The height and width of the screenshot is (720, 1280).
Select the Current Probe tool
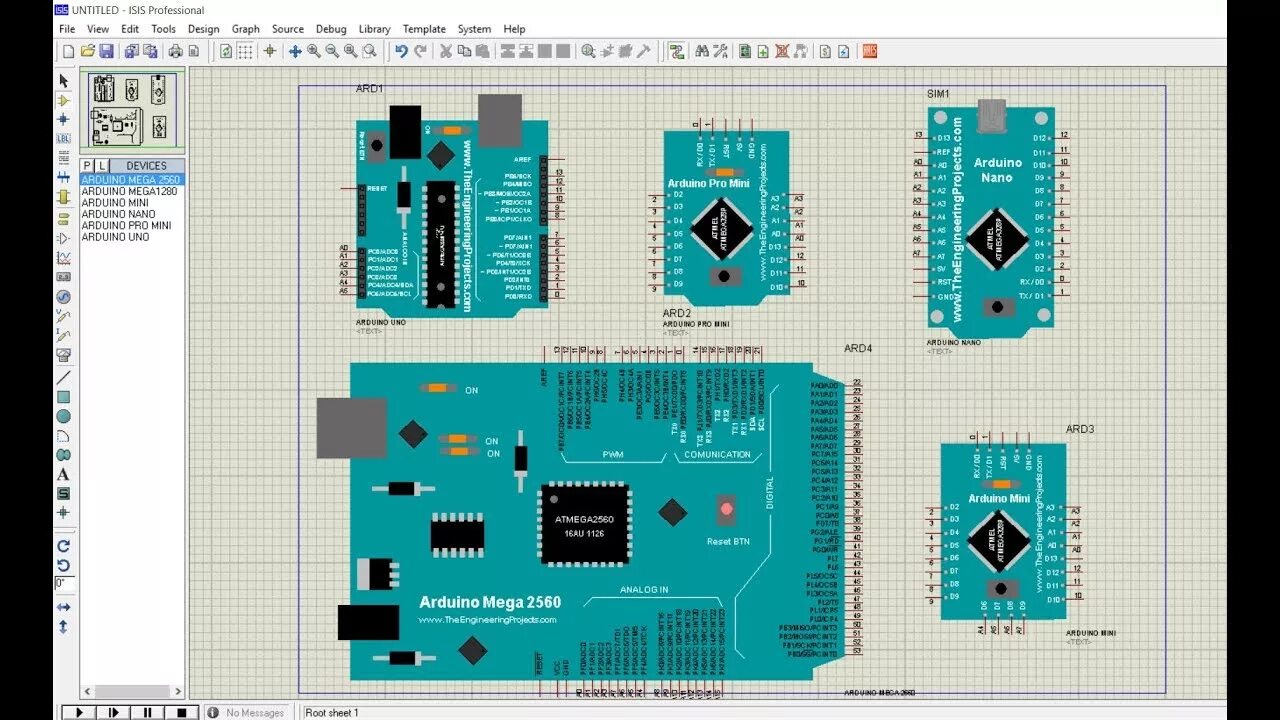64,335
